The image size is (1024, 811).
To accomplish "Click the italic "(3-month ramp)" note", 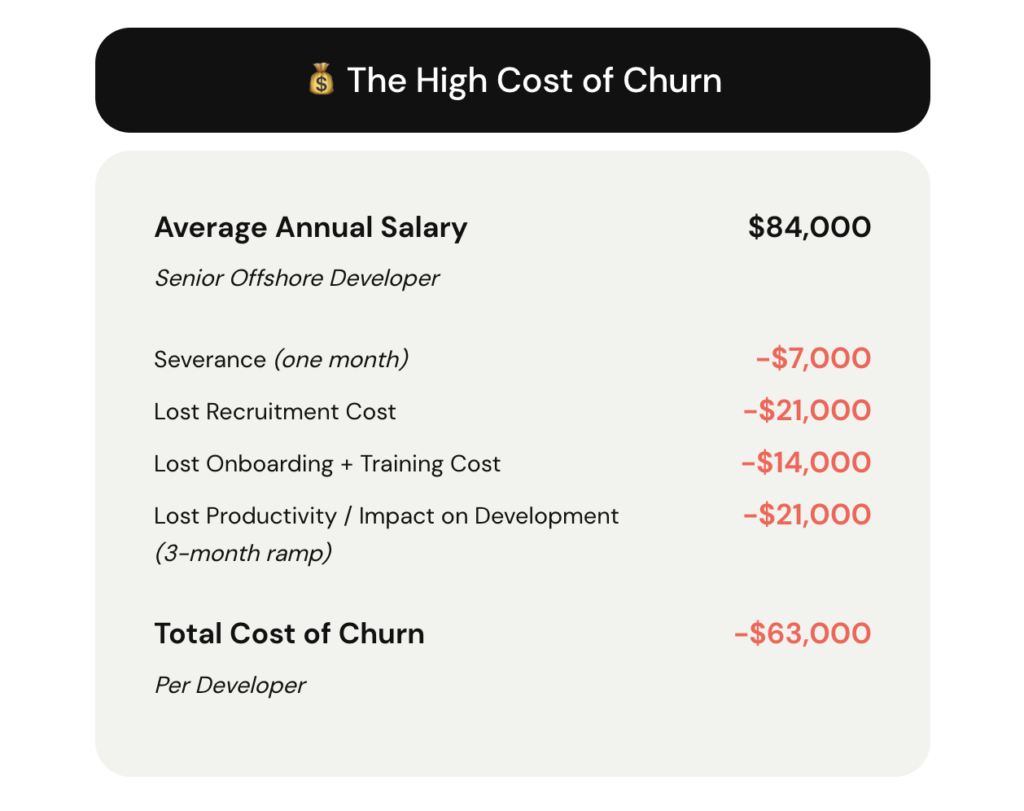I will click(x=242, y=553).
